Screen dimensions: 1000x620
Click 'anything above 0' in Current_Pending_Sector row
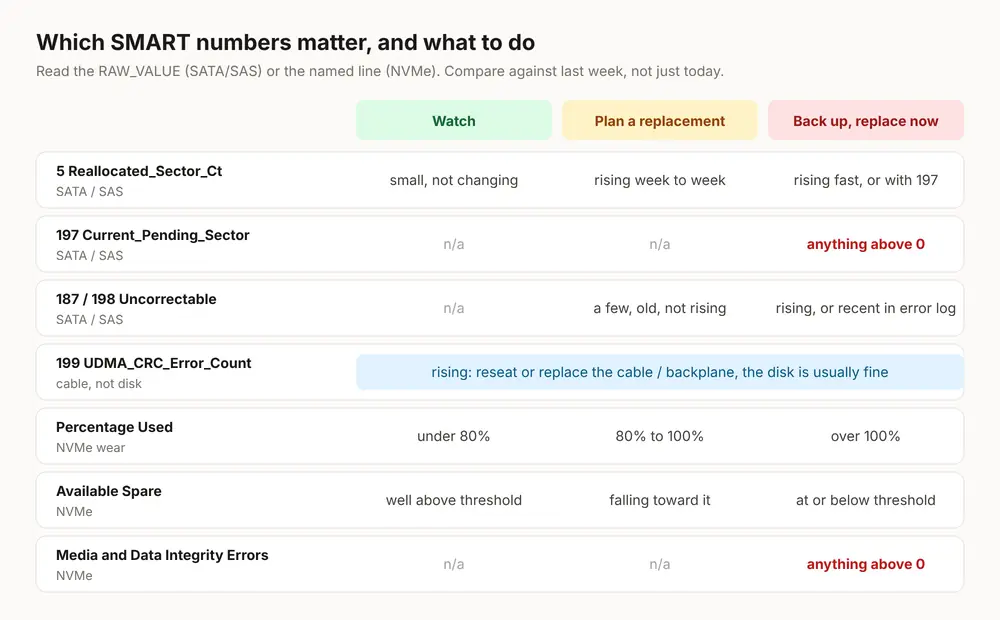coord(865,244)
